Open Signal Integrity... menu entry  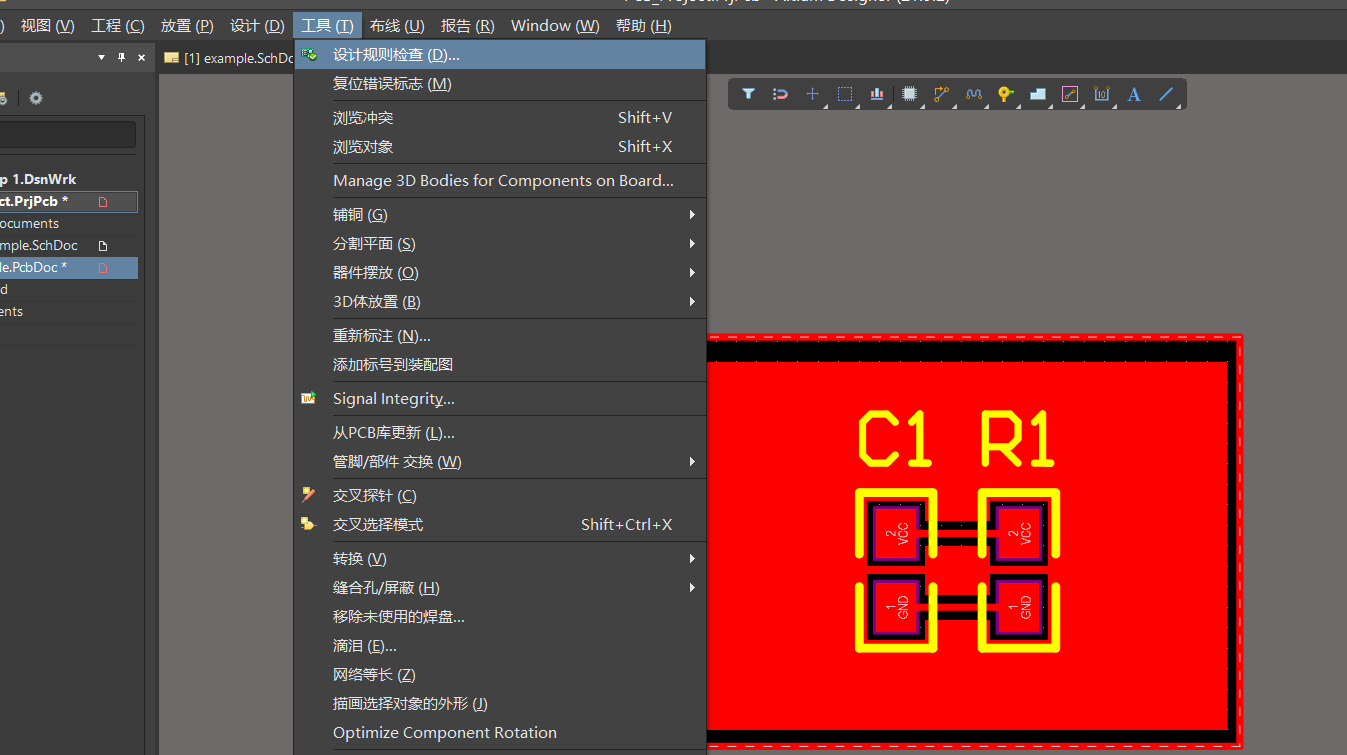point(500,399)
